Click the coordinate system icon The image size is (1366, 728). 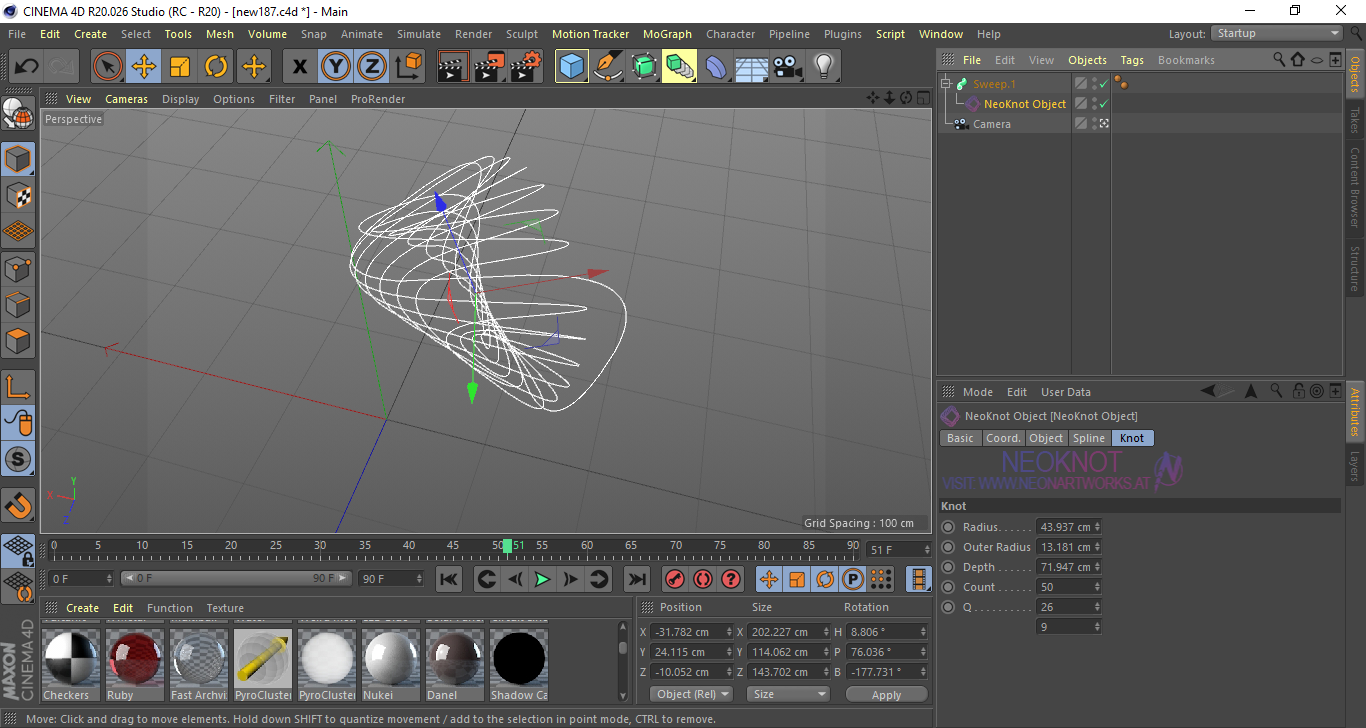point(408,67)
